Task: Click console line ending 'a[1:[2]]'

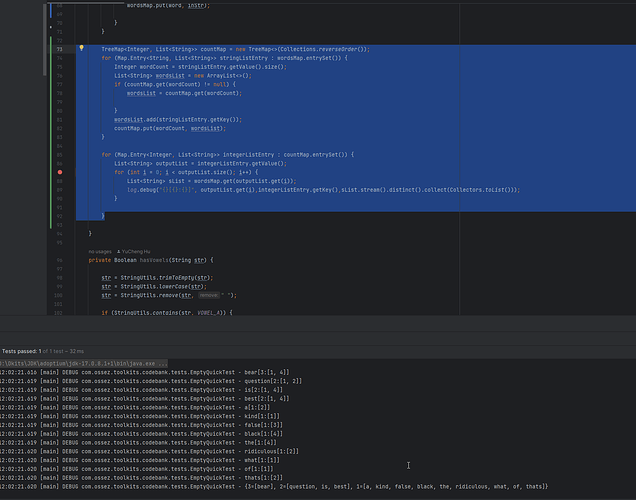Action: [x=135, y=408]
